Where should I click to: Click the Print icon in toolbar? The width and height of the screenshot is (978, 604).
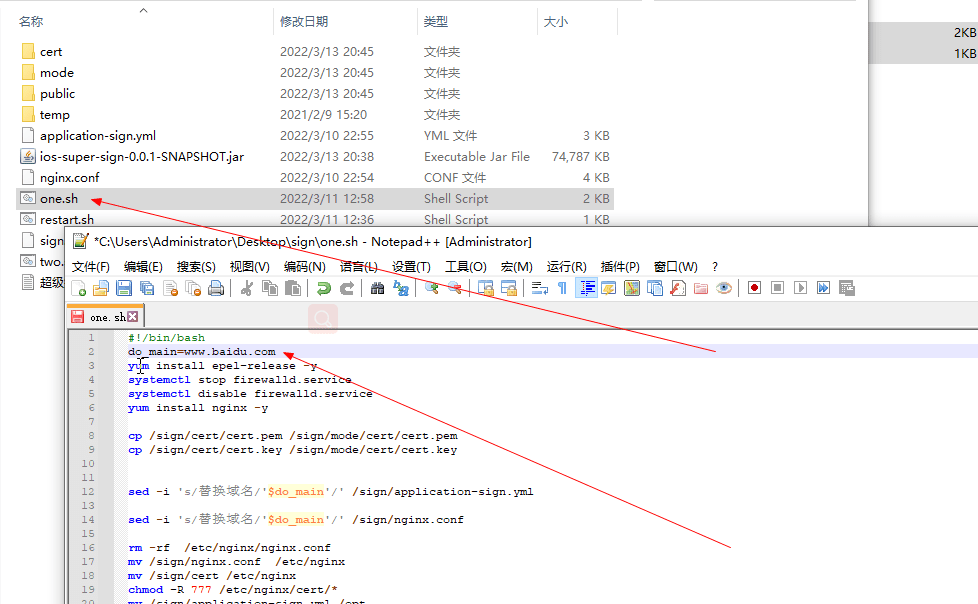pyautogui.click(x=215, y=288)
